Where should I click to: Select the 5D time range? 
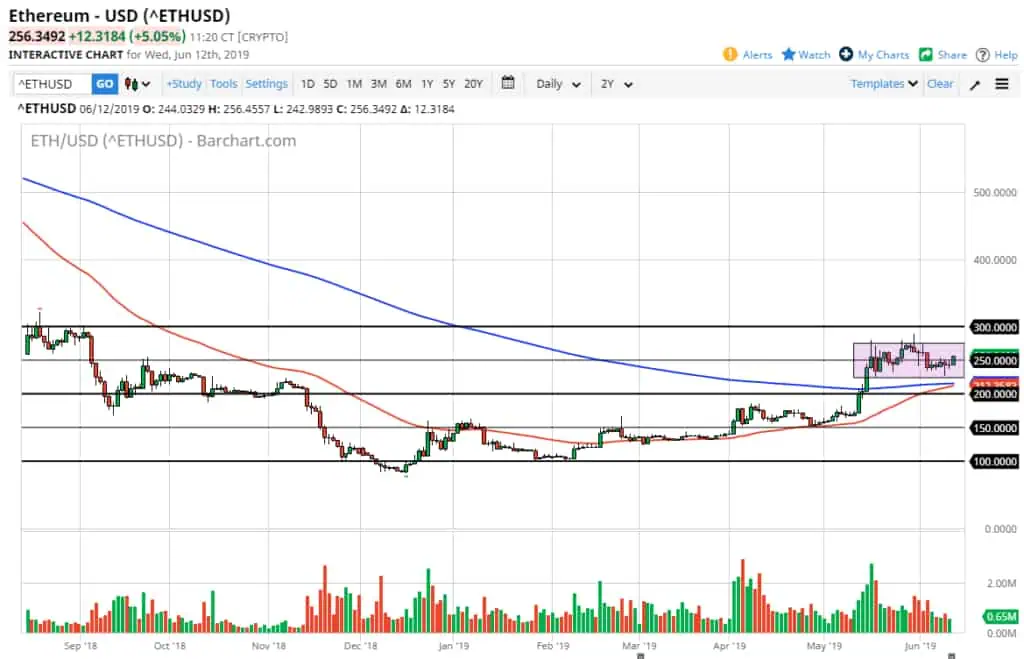pos(330,84)
